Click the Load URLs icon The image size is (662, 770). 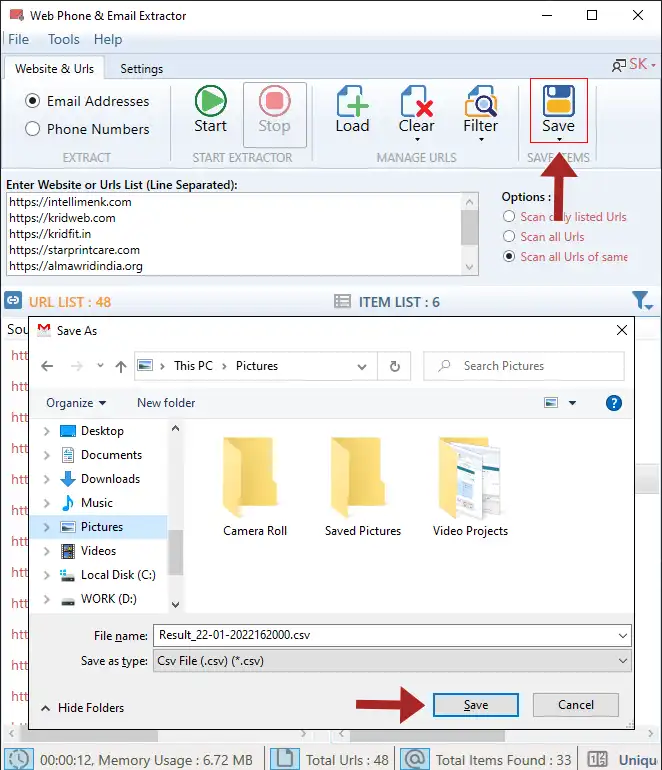(x=352, y=101)
